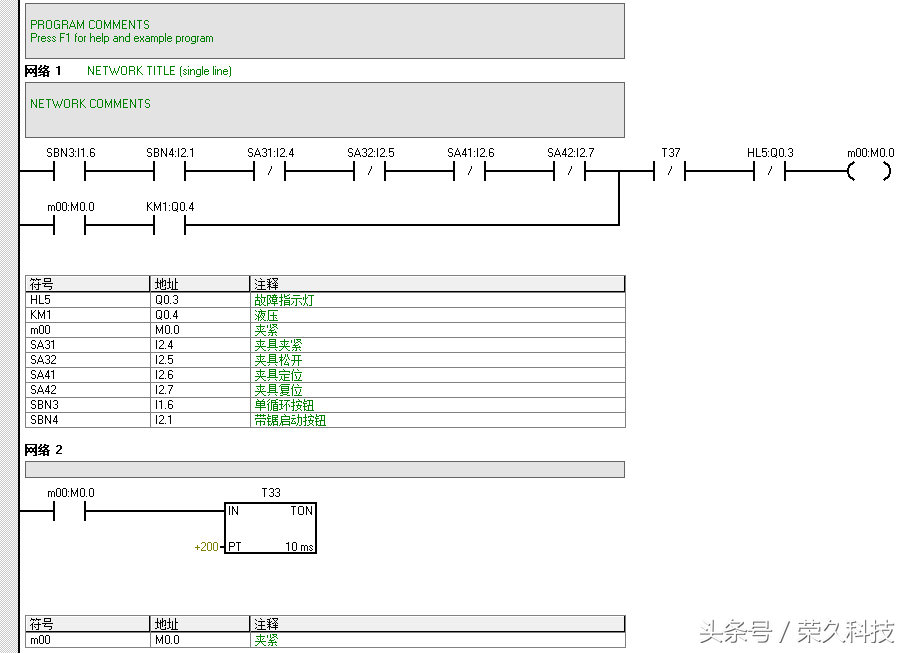Click the 带锯启动按钮 comment for SBN4
The image size is (910, 653).
(x=290, y=420)
